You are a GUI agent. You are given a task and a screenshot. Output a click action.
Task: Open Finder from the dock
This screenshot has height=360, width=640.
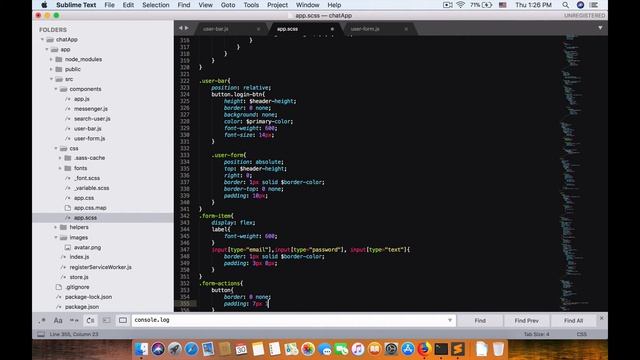click(x=141, y=349)
